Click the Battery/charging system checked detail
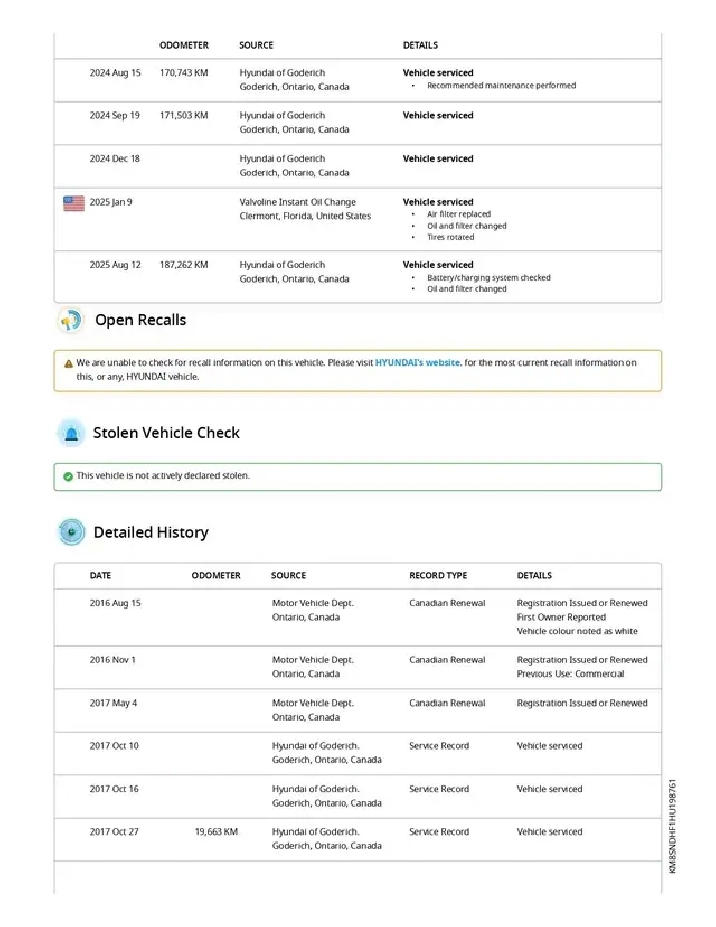 tap(488, 278)
